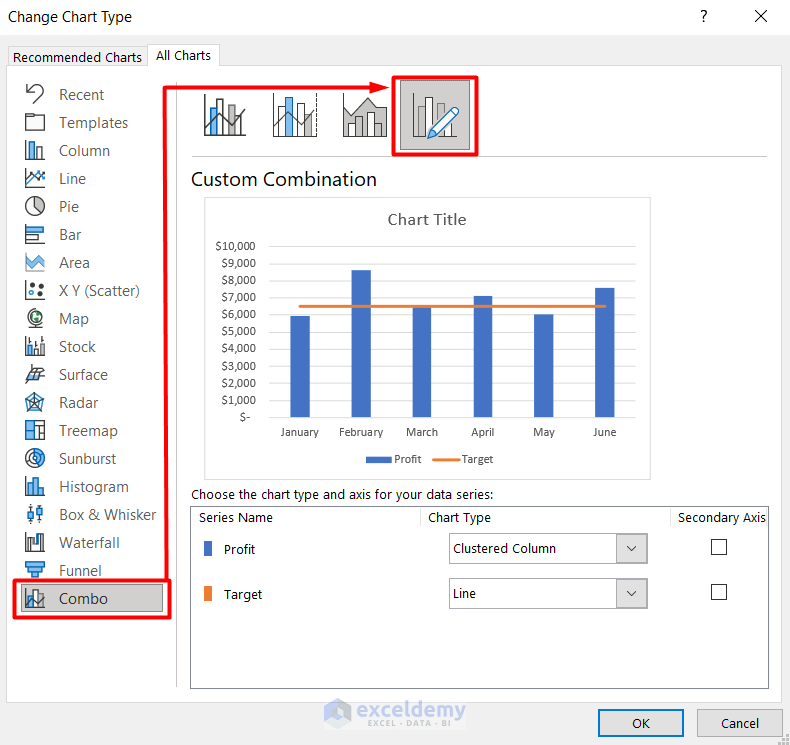Screen dimensions: 790x745
Task: Close the Change Chart Type dialog
Action: (x=761, y=16)
